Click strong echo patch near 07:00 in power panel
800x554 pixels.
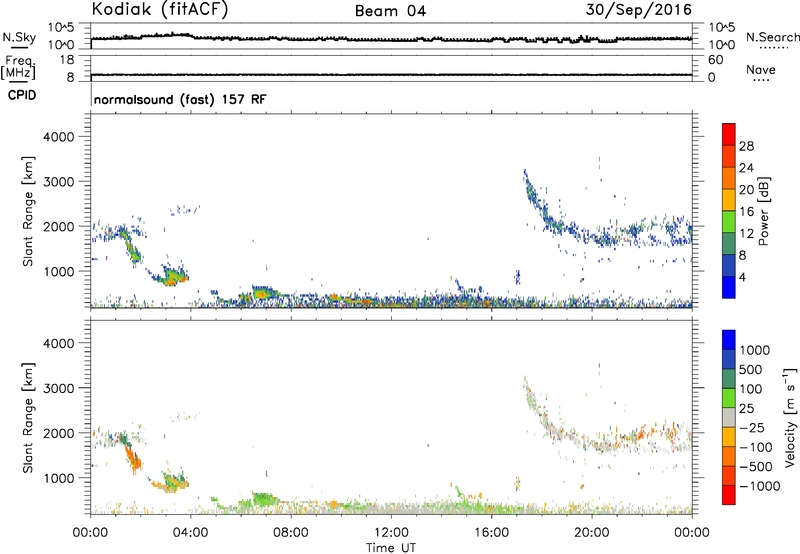pos(261,294)
